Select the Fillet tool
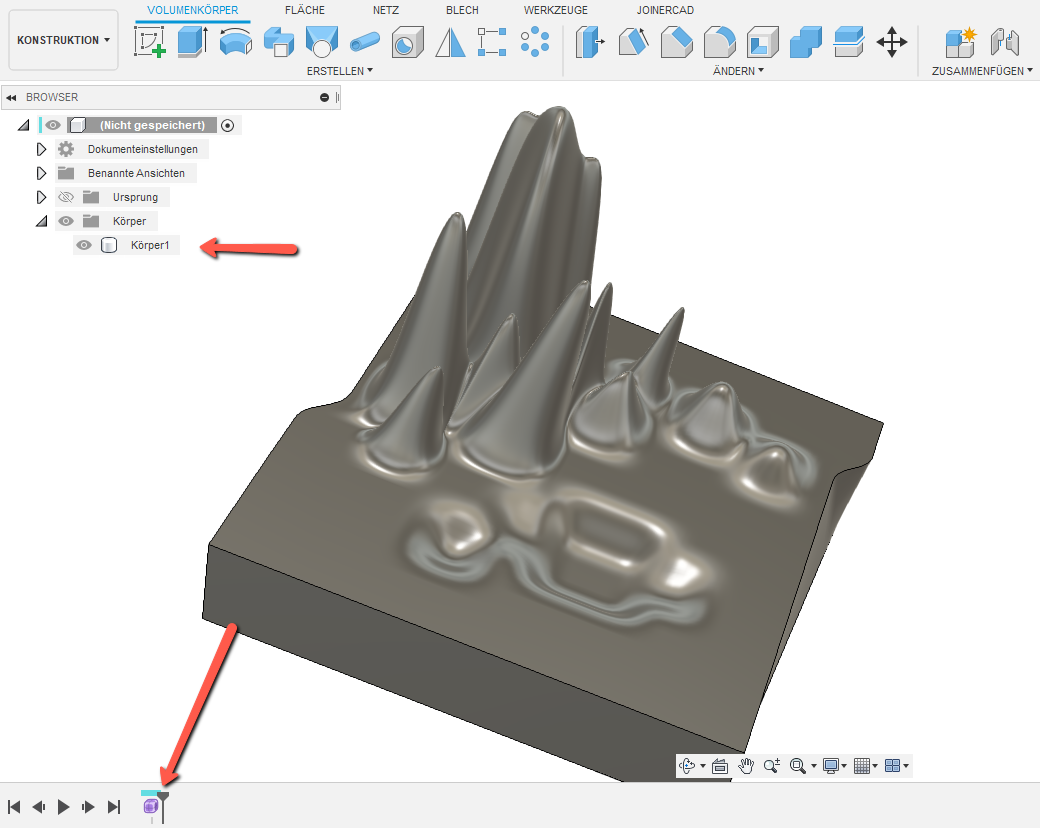This screenshot has height=828, width=1040. [x=720, y=42]
